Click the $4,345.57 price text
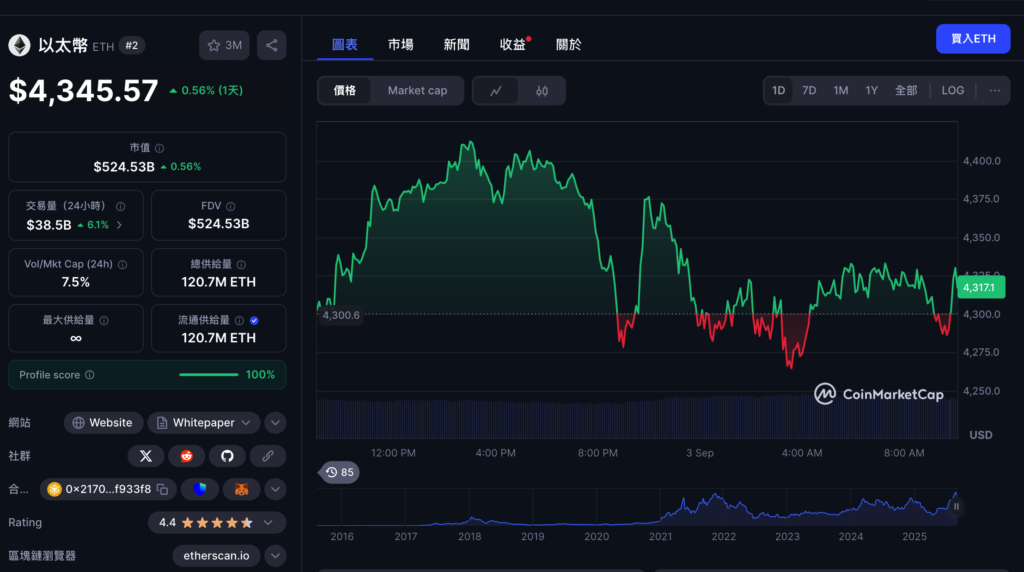 coord(84,91)
